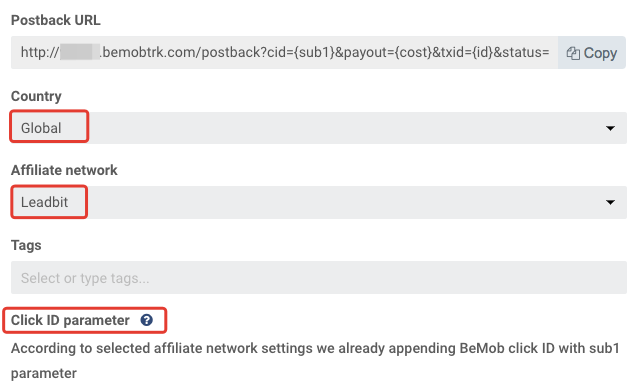The image size is (640, 385).
Task: Click the Postback URL text field
Action: [284, 52]
